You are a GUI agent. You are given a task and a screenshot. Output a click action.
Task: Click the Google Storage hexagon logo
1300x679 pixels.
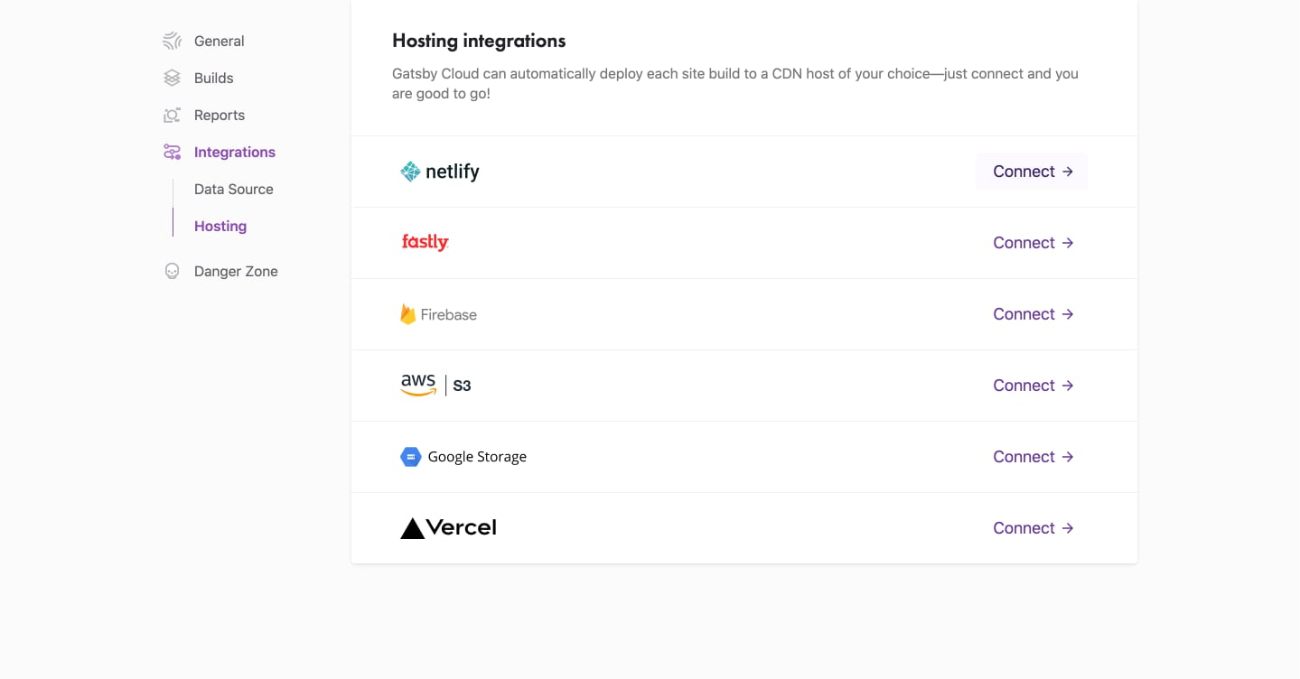(x=410, y=457)
